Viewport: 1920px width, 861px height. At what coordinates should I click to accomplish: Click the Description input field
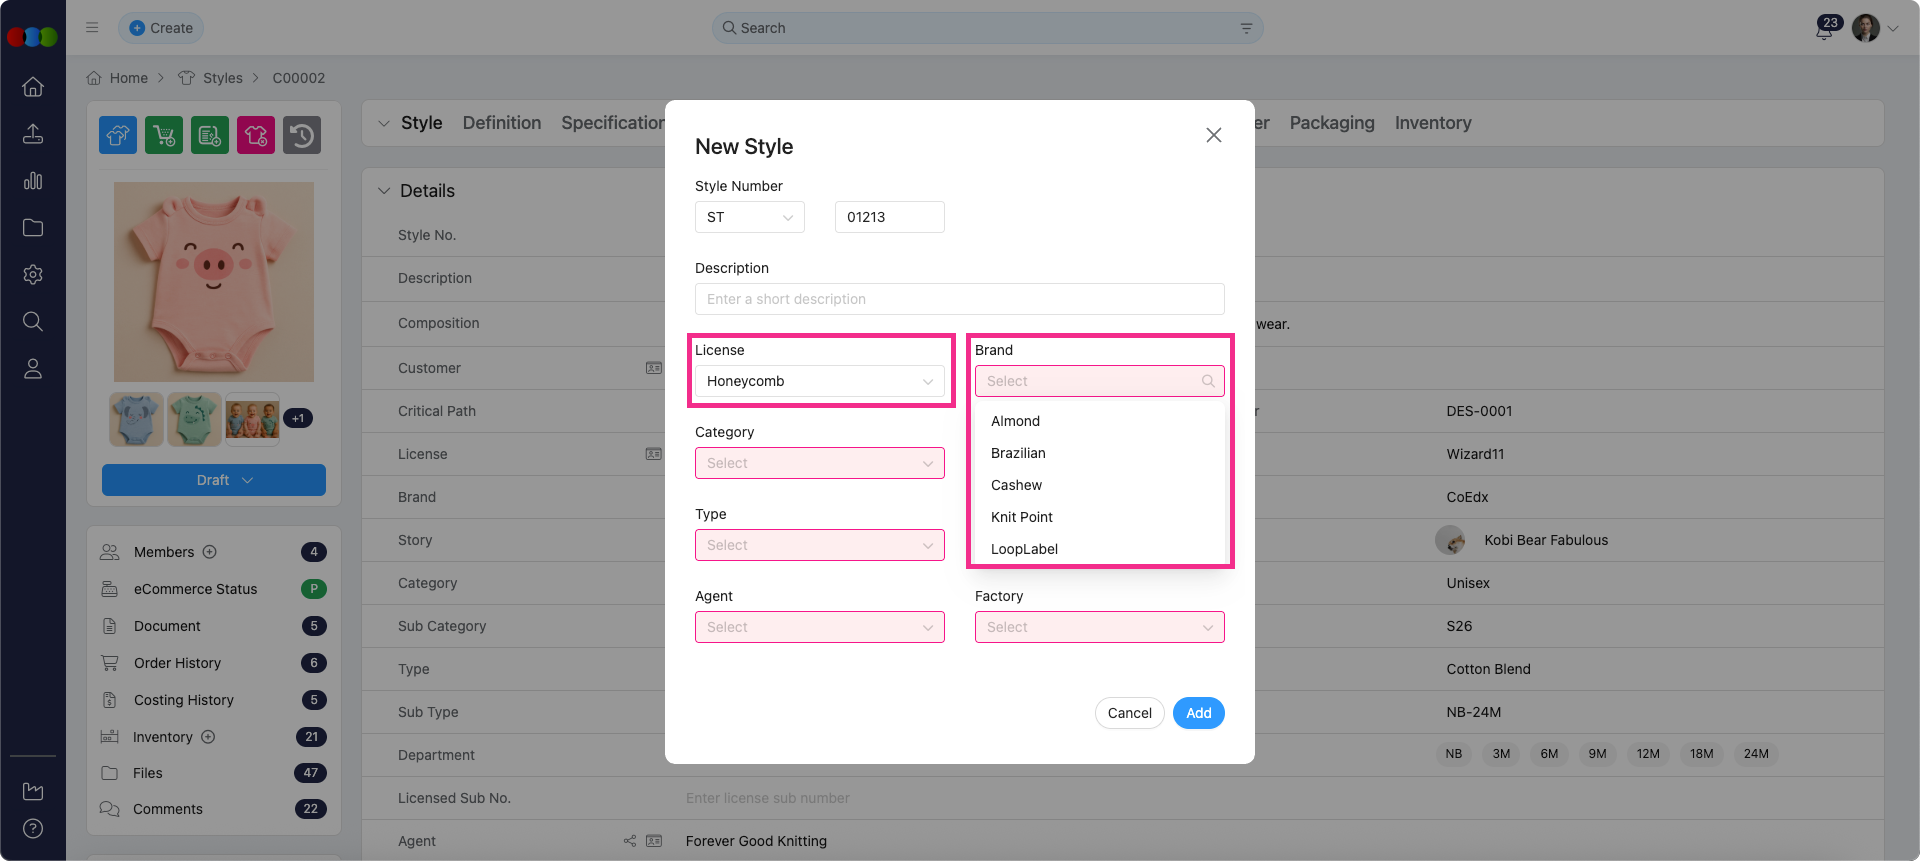tap(959, 299)
